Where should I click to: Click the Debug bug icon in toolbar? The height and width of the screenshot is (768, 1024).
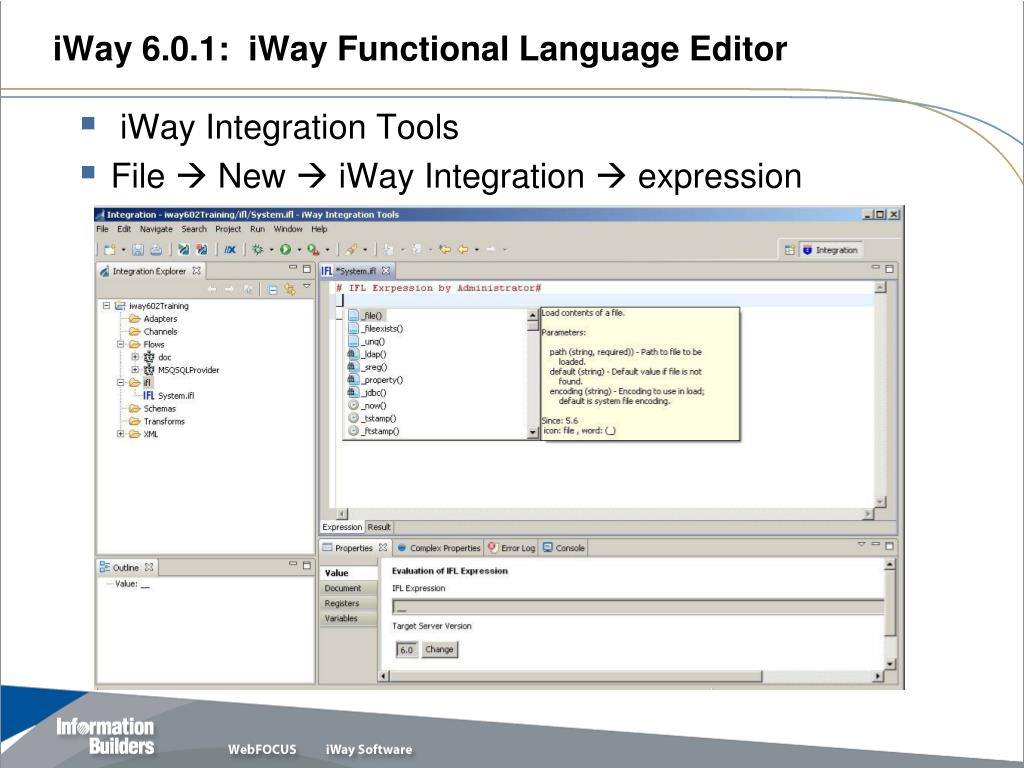pos(258,249)
